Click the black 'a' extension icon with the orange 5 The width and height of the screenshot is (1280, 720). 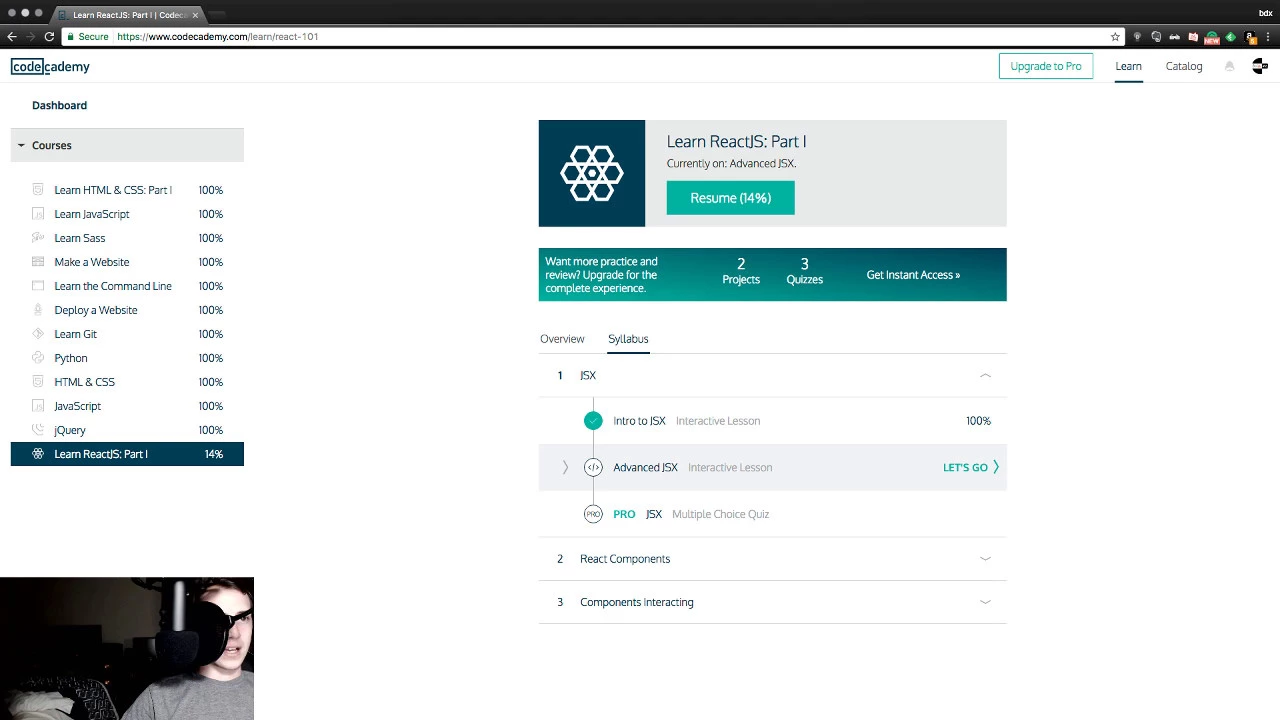pos(1250,37)
